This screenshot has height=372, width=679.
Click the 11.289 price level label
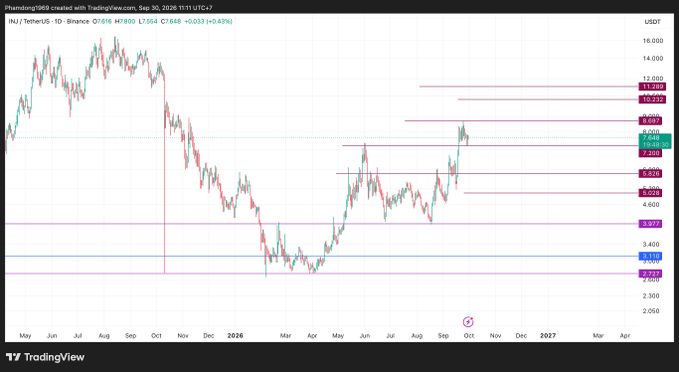[653, 87]
